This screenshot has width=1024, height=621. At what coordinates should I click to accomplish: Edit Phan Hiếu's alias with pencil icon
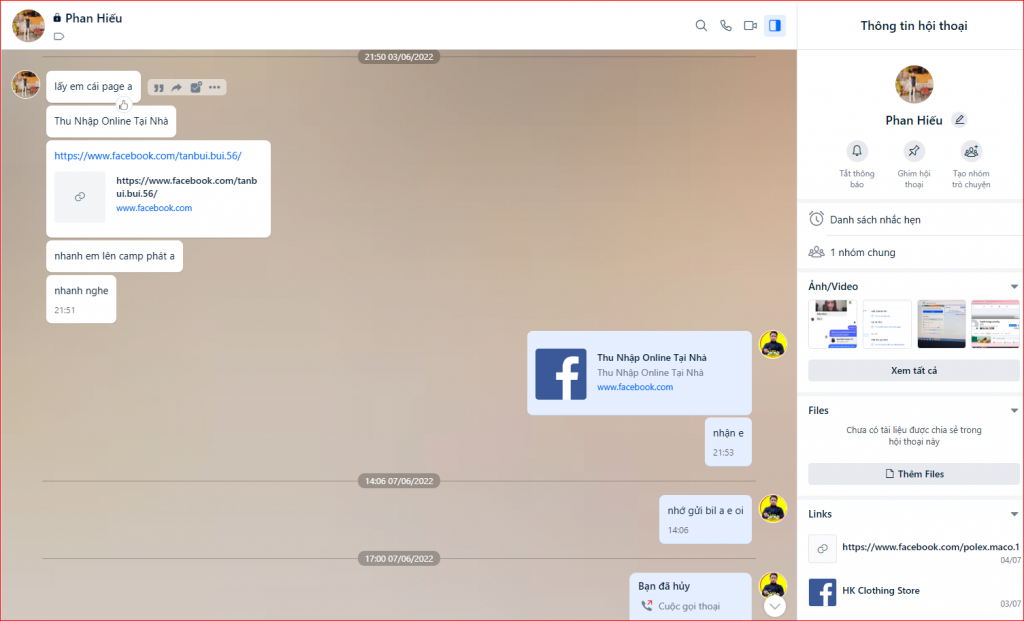pos(960,120)
